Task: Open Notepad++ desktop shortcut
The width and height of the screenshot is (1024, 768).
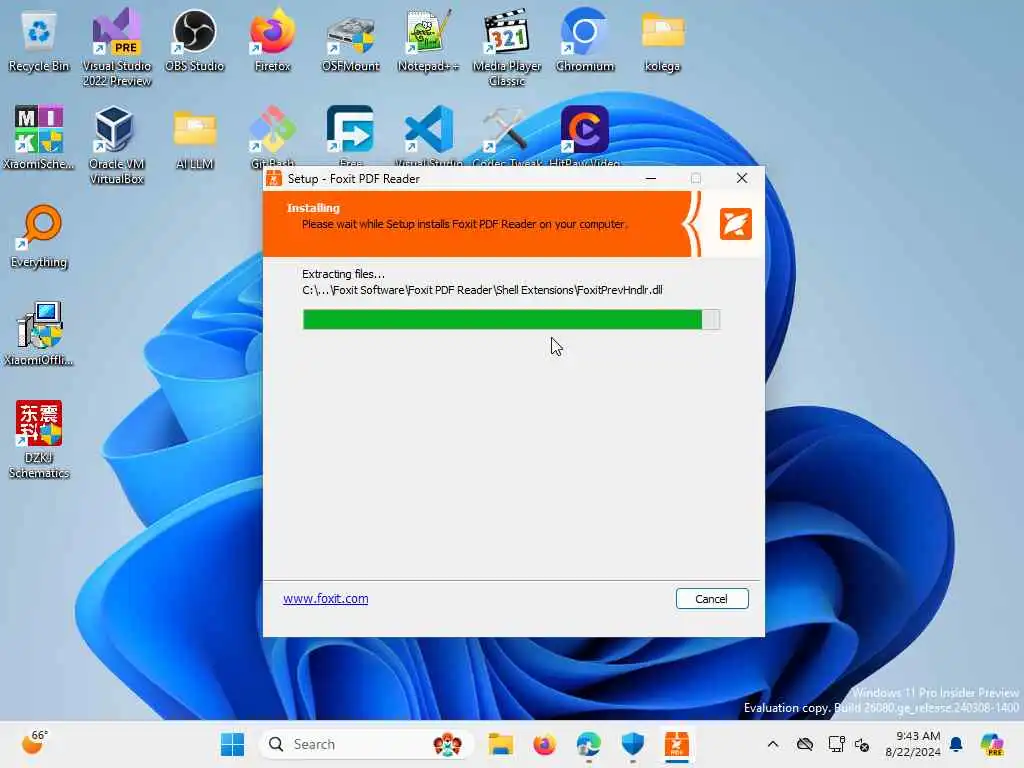Action: click(x=428, y=42)
